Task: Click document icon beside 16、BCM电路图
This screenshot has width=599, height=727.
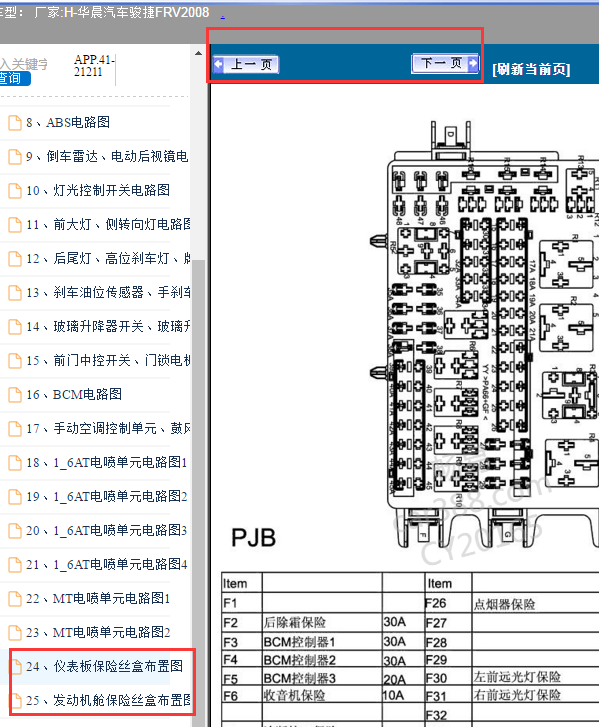Action: [x=15, y=395]
